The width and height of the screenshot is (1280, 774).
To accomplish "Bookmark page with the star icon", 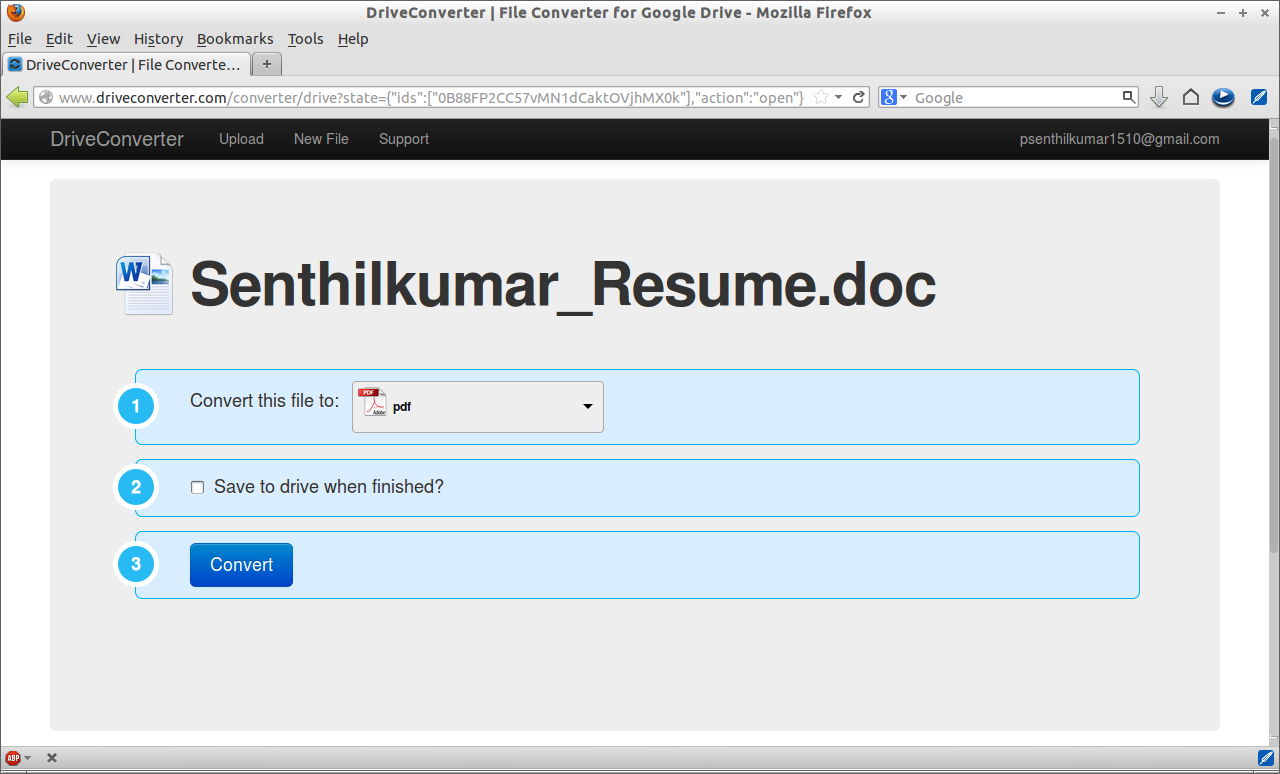I will point(820,97).
